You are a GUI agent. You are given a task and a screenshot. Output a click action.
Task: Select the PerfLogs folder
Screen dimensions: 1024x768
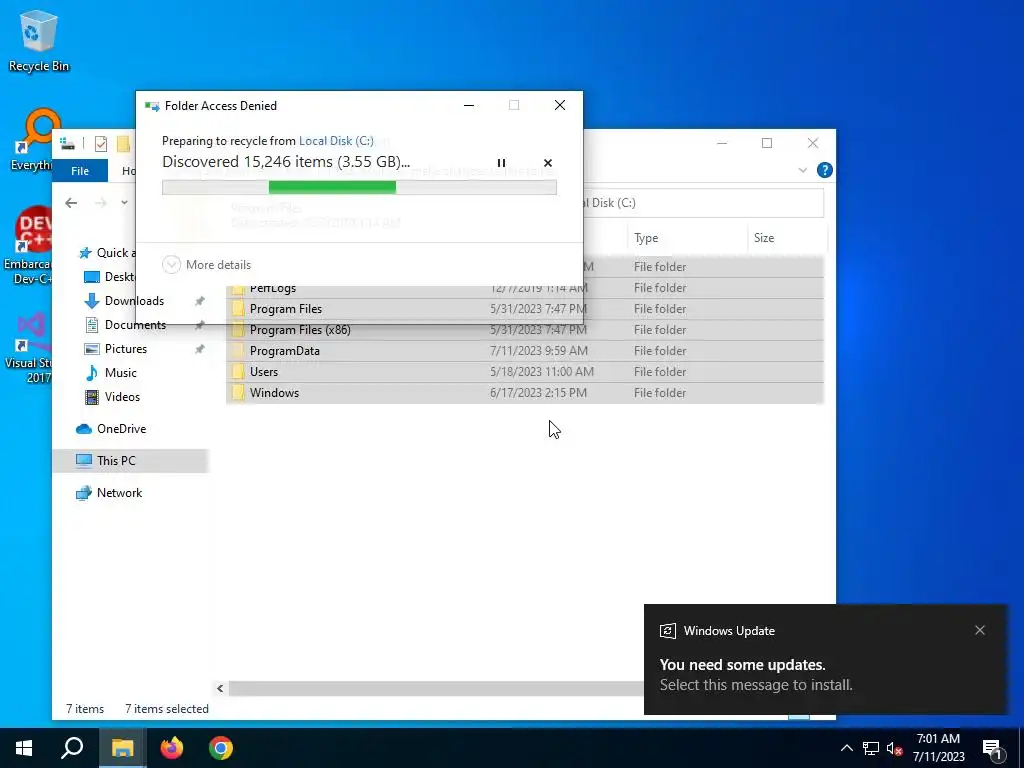pyautogui.click(x=524, y=288)
